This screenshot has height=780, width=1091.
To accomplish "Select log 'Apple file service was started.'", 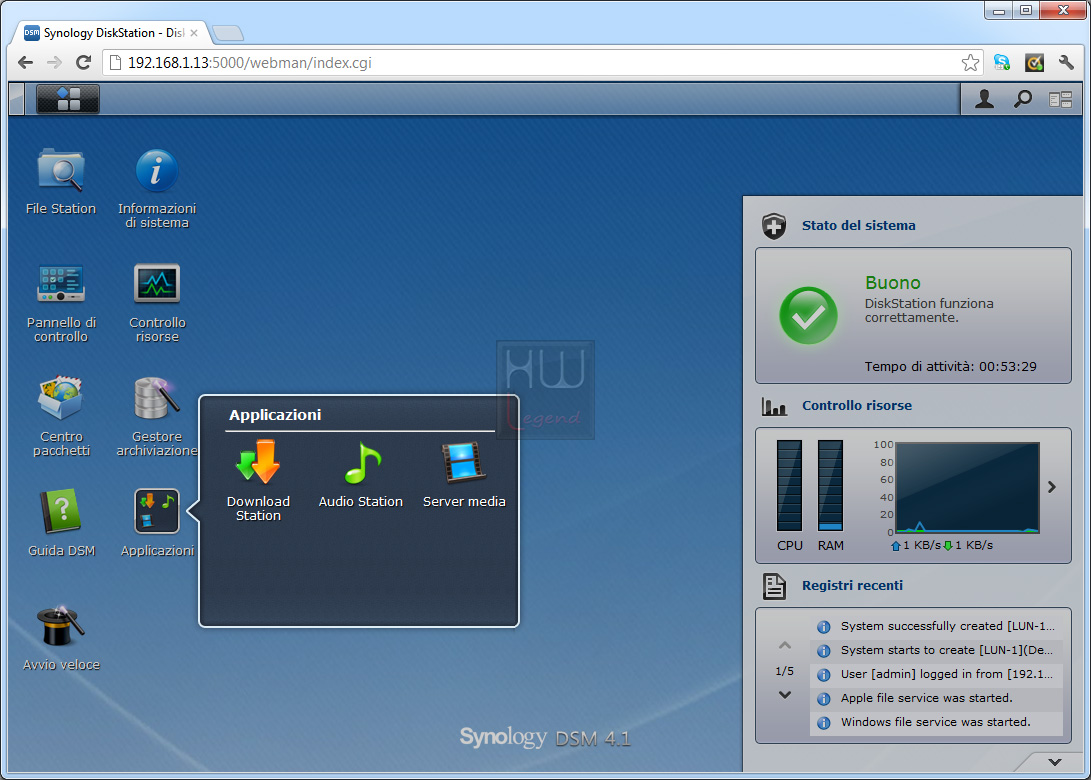I will pos(937,699).
